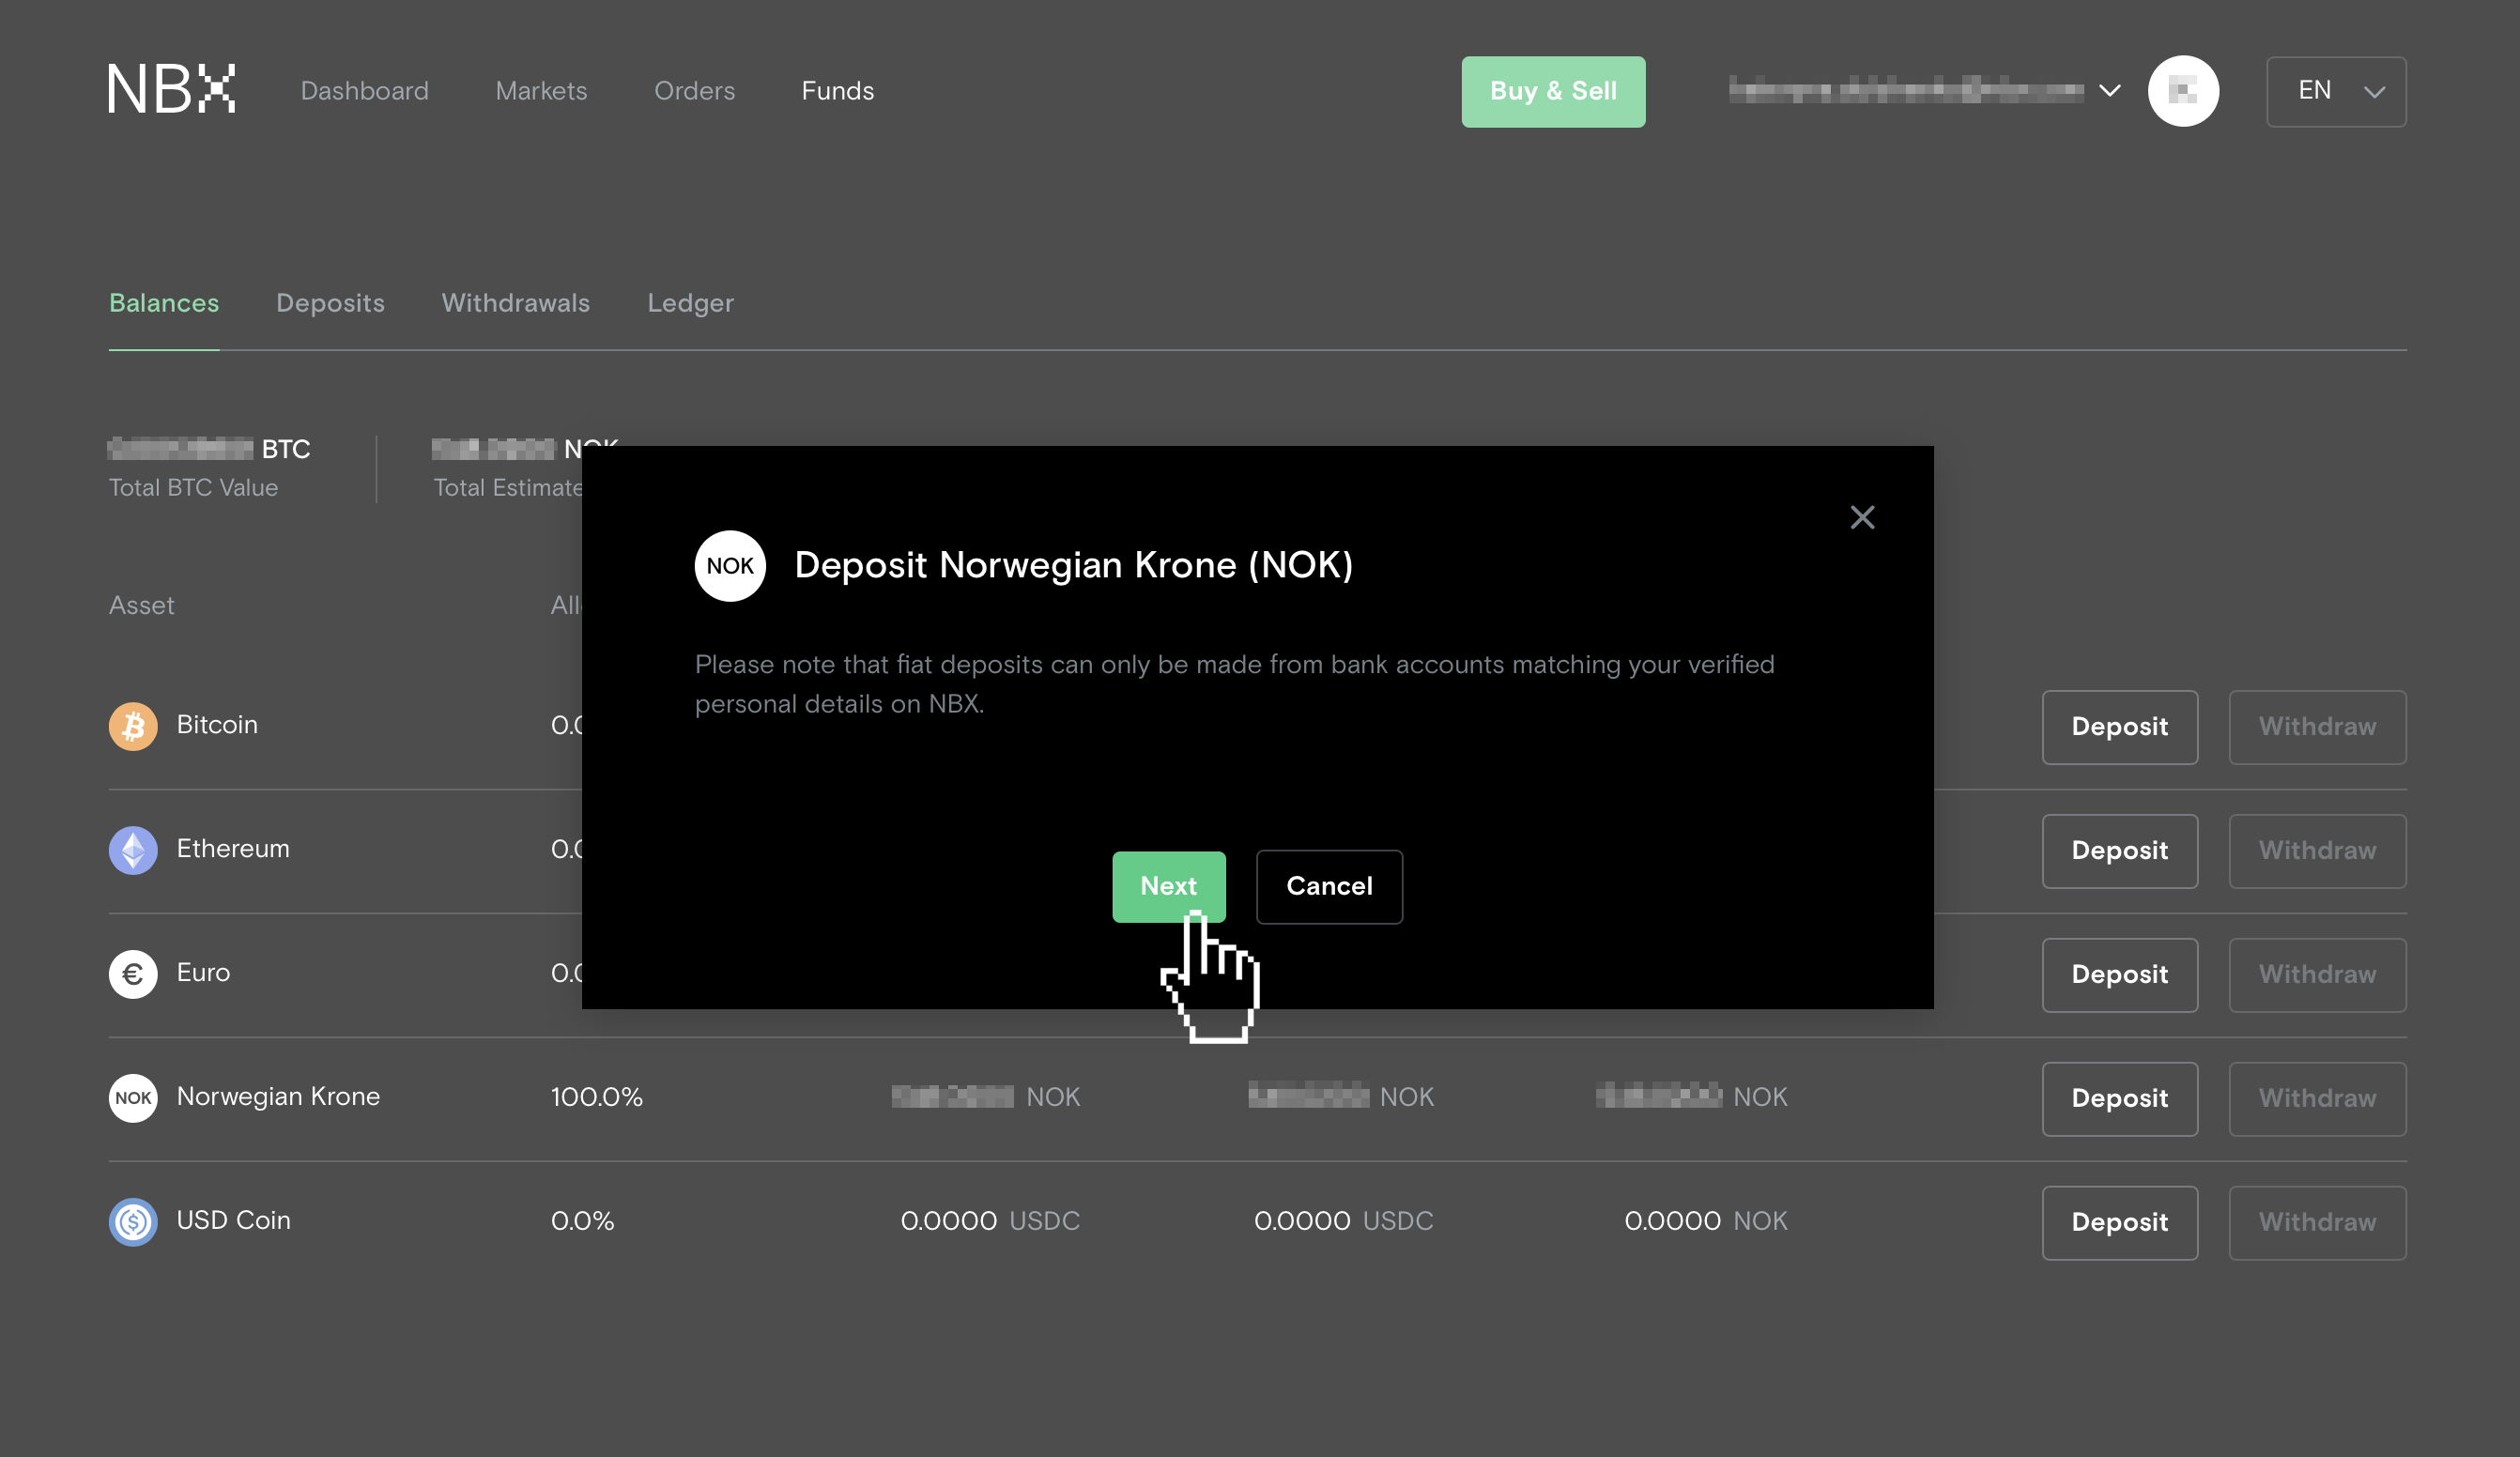Screen dimensions: 2520x1457
Task: Open the Markets menu item
Action: 541,91
